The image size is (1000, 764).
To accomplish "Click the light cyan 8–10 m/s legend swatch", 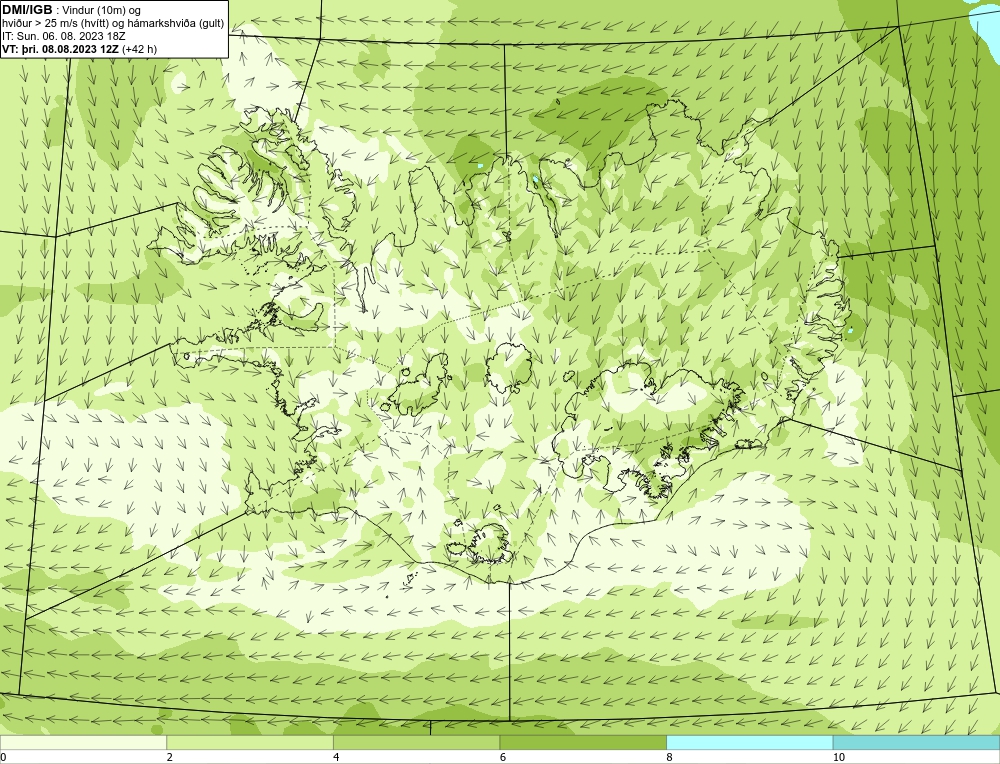I will click(749, 742).
